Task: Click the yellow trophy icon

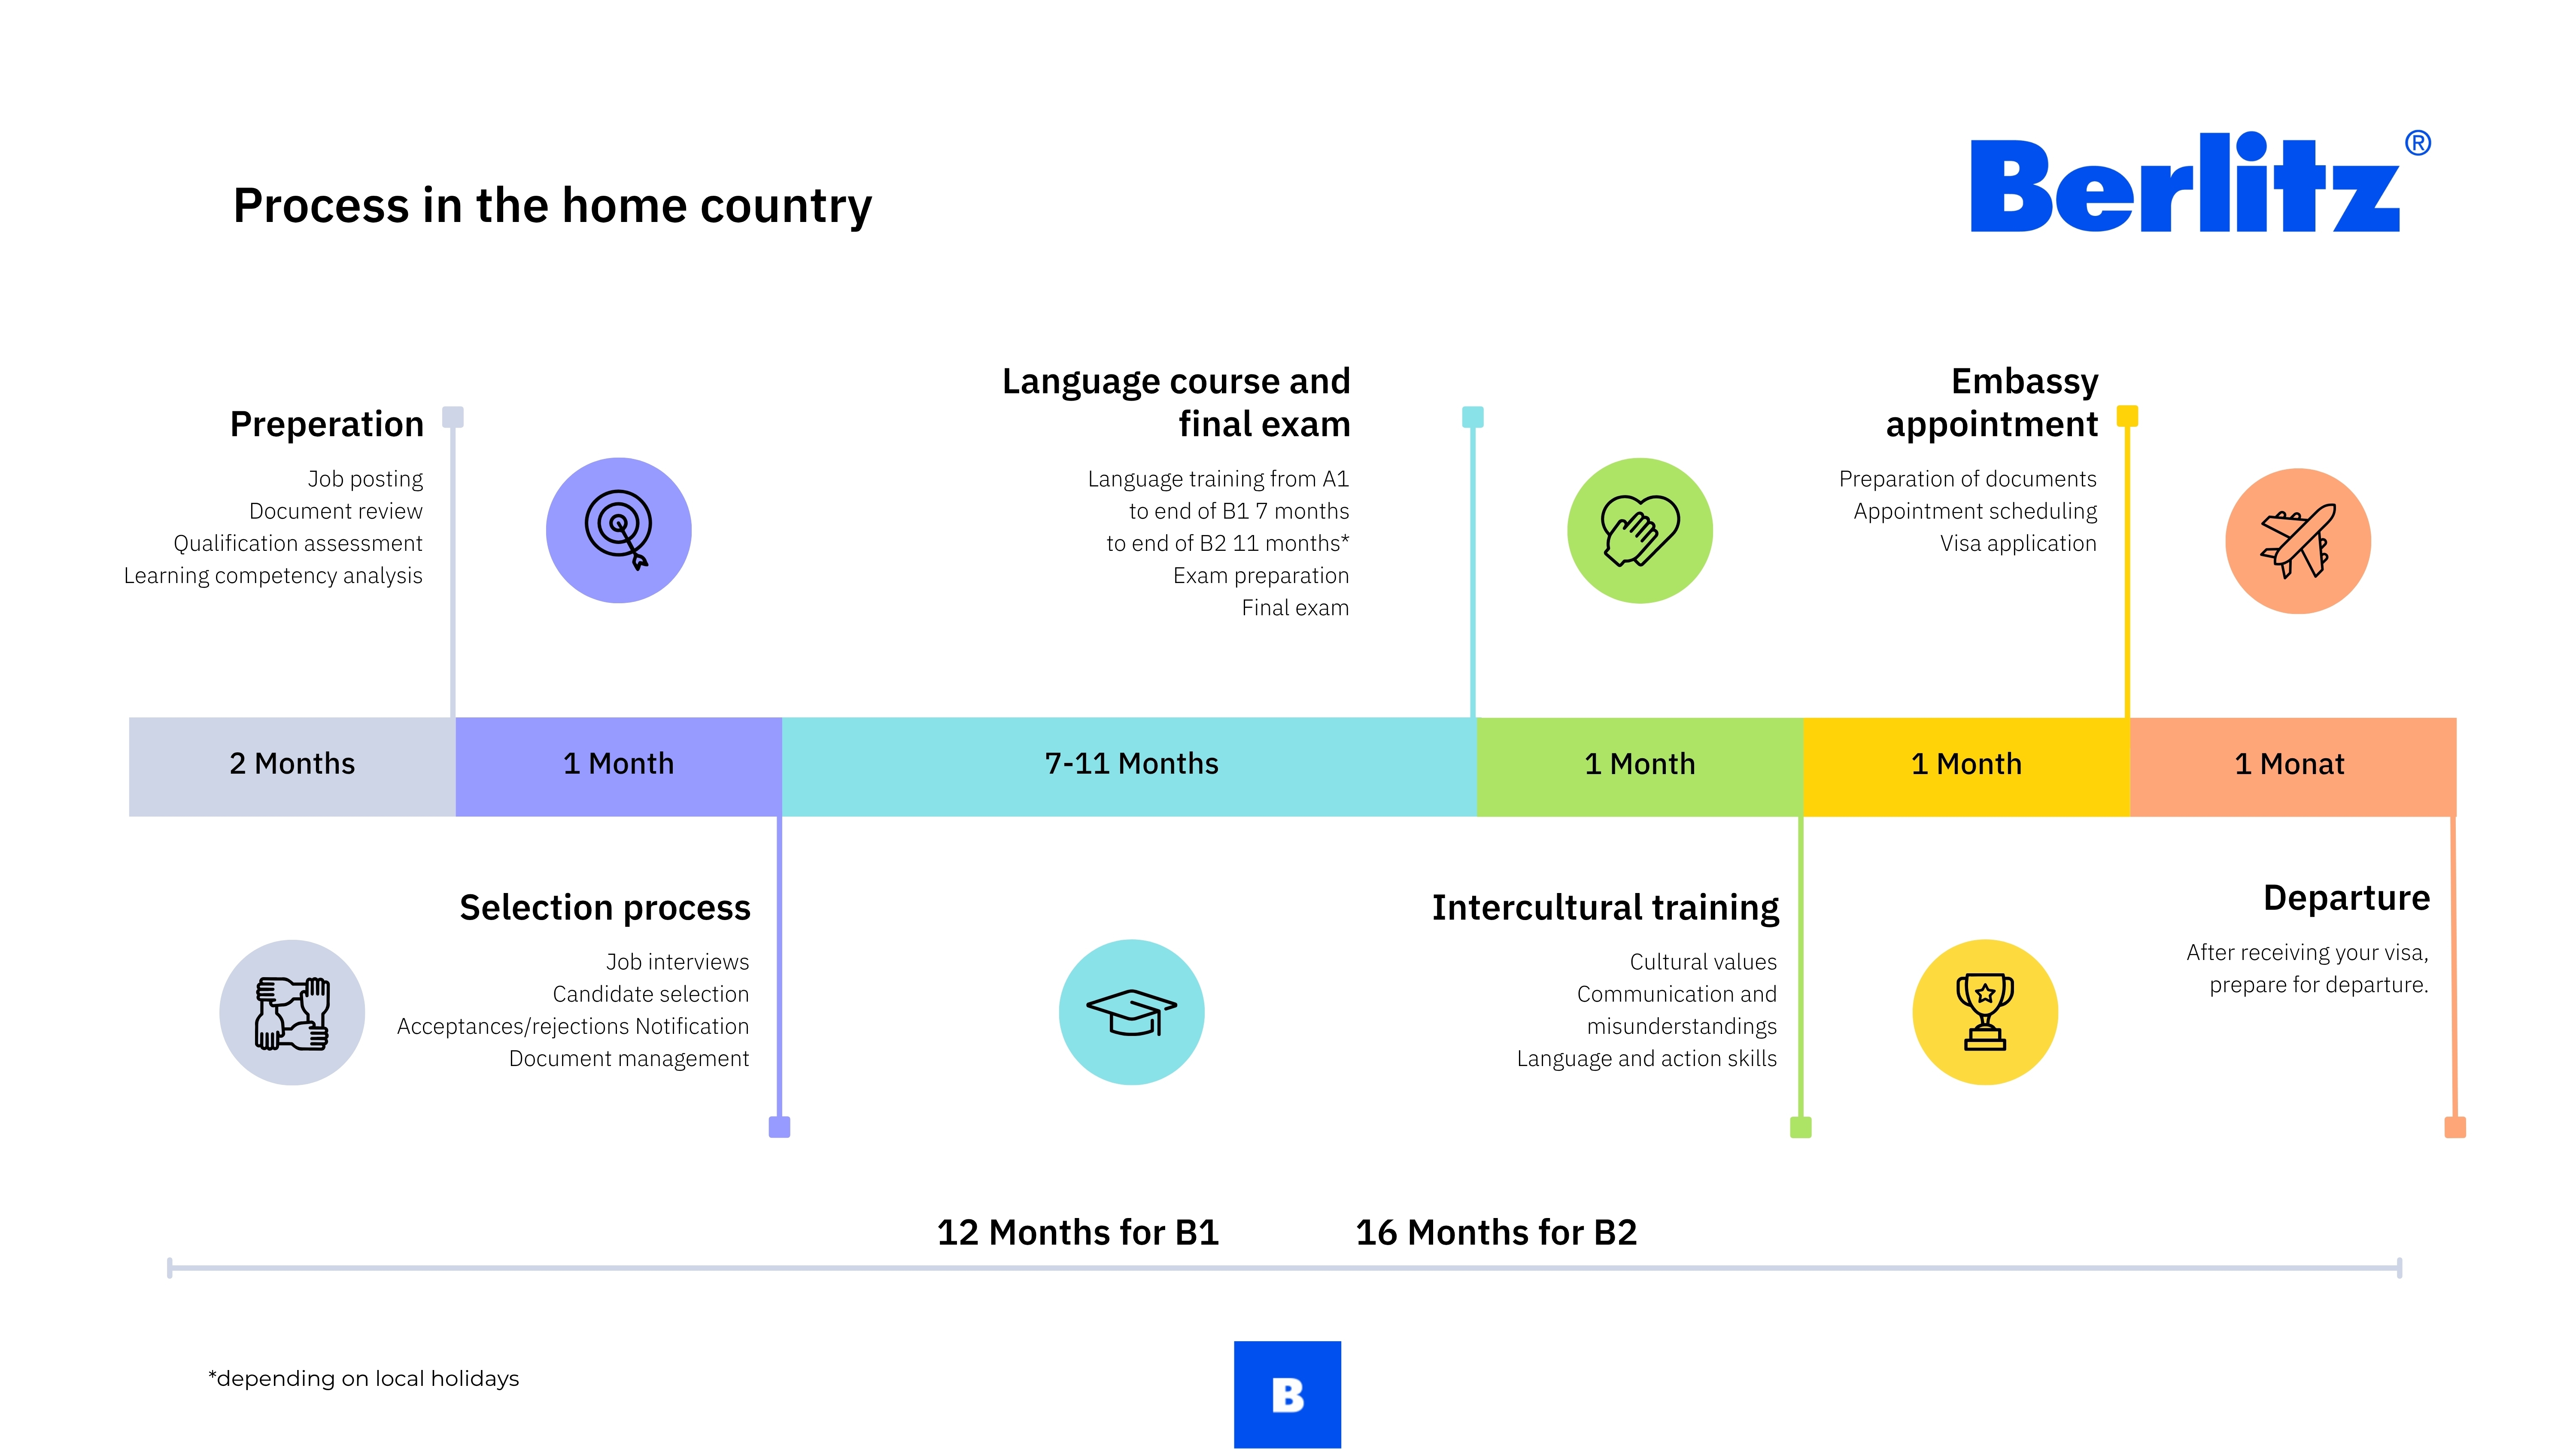Action: (x=1984, y=1012)
